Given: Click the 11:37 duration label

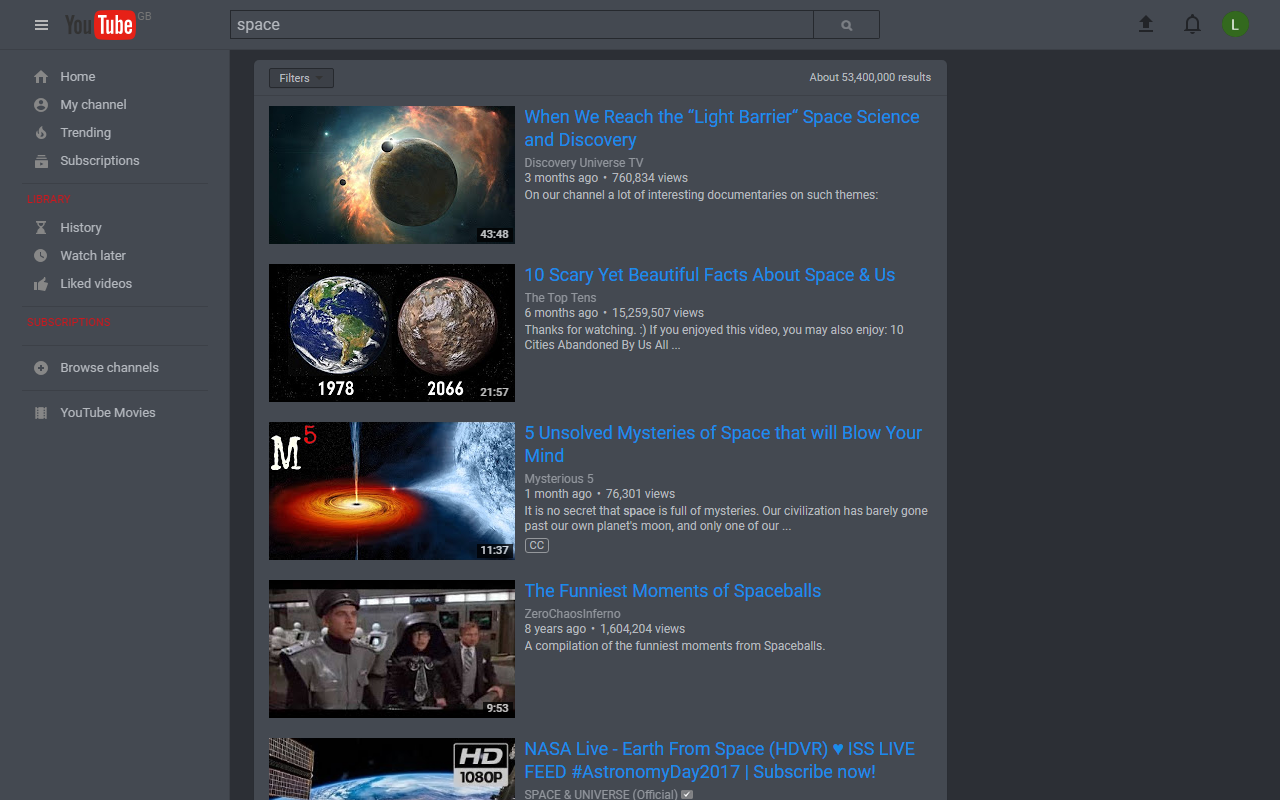Looking at the screenshot, I should point(494,550).
